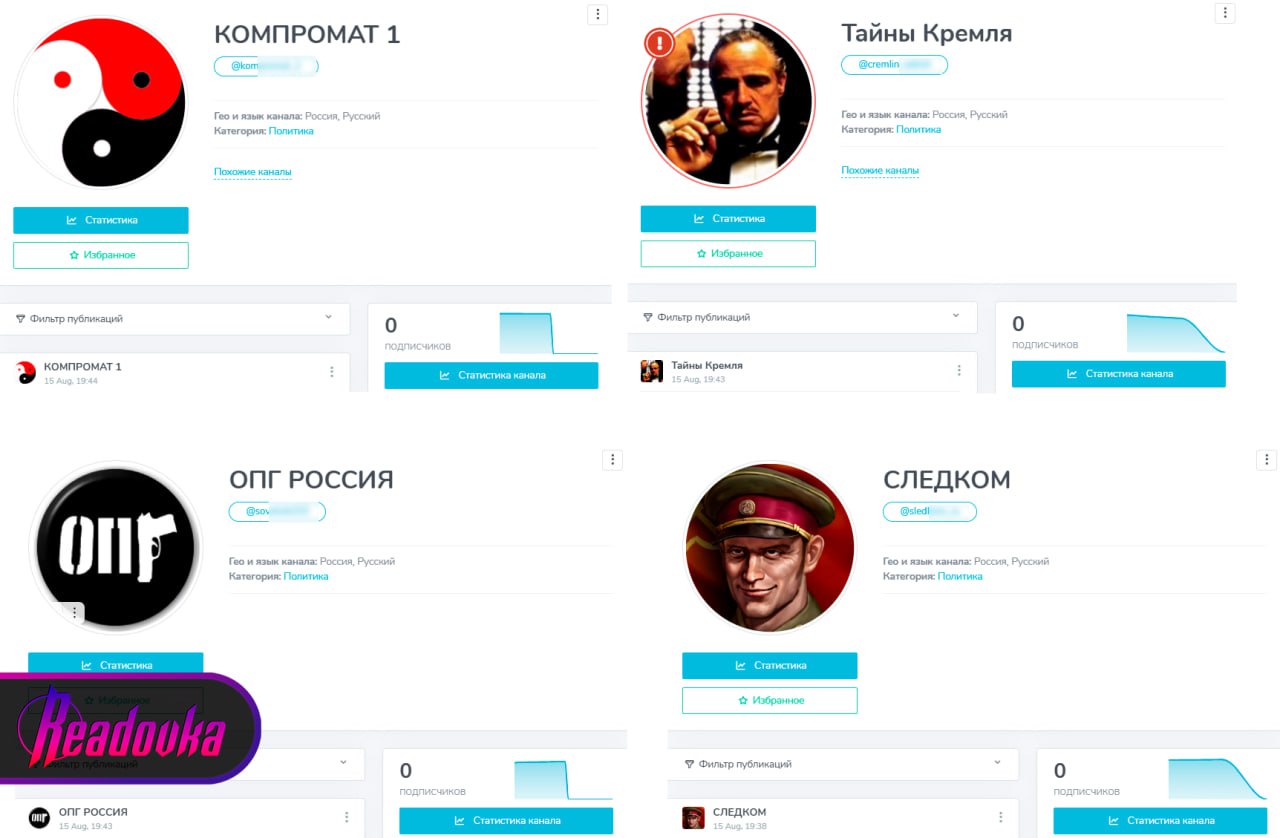Viewport: 1280px width, 838px height.
Task: Expand Фильтр публикаций under СЛЕДКОМ
Action: click(x=843, y=764)
